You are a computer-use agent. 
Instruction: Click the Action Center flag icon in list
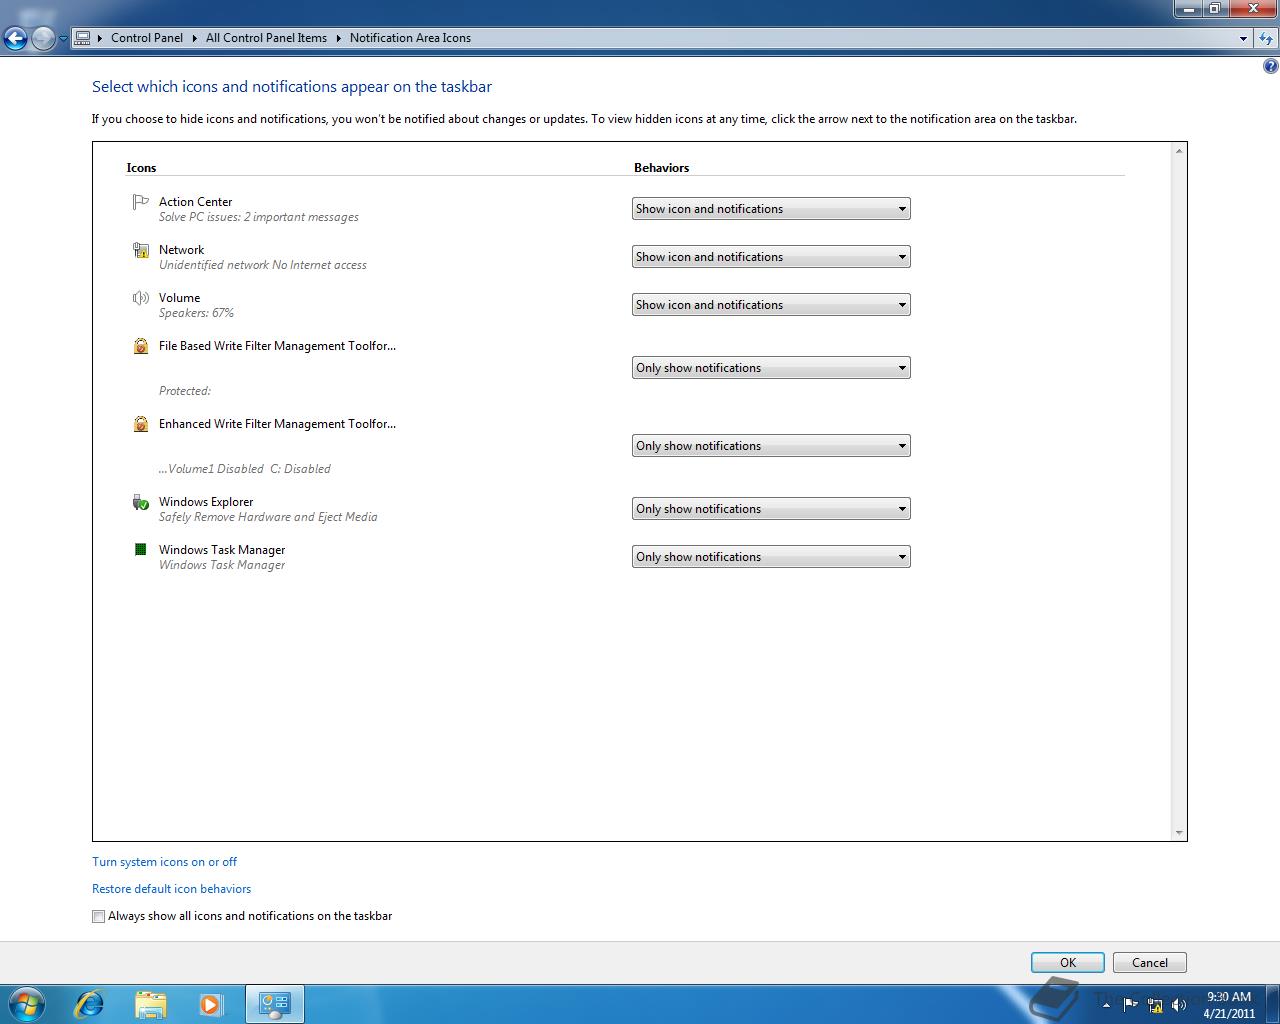tap(140, 202)
